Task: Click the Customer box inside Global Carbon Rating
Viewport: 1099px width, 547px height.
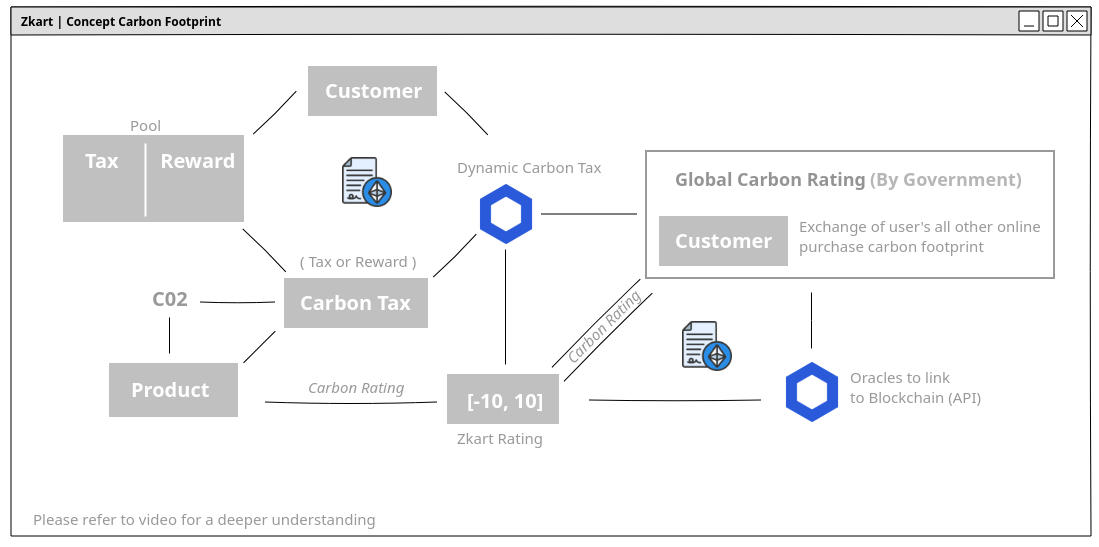Action: click(x=723, y=241)
